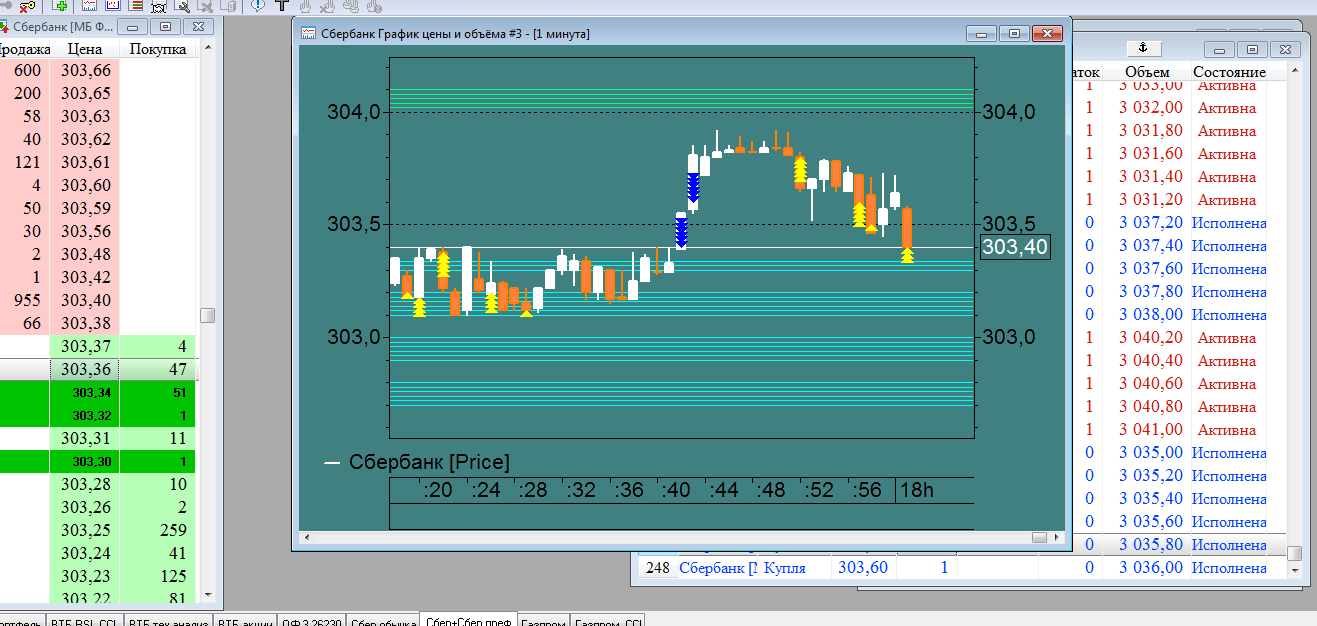Click the Состояние column header in the orders table

[1229, 72]
